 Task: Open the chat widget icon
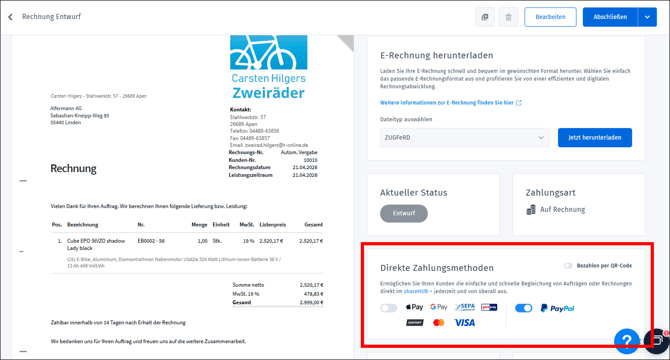[x=658, y=340]
